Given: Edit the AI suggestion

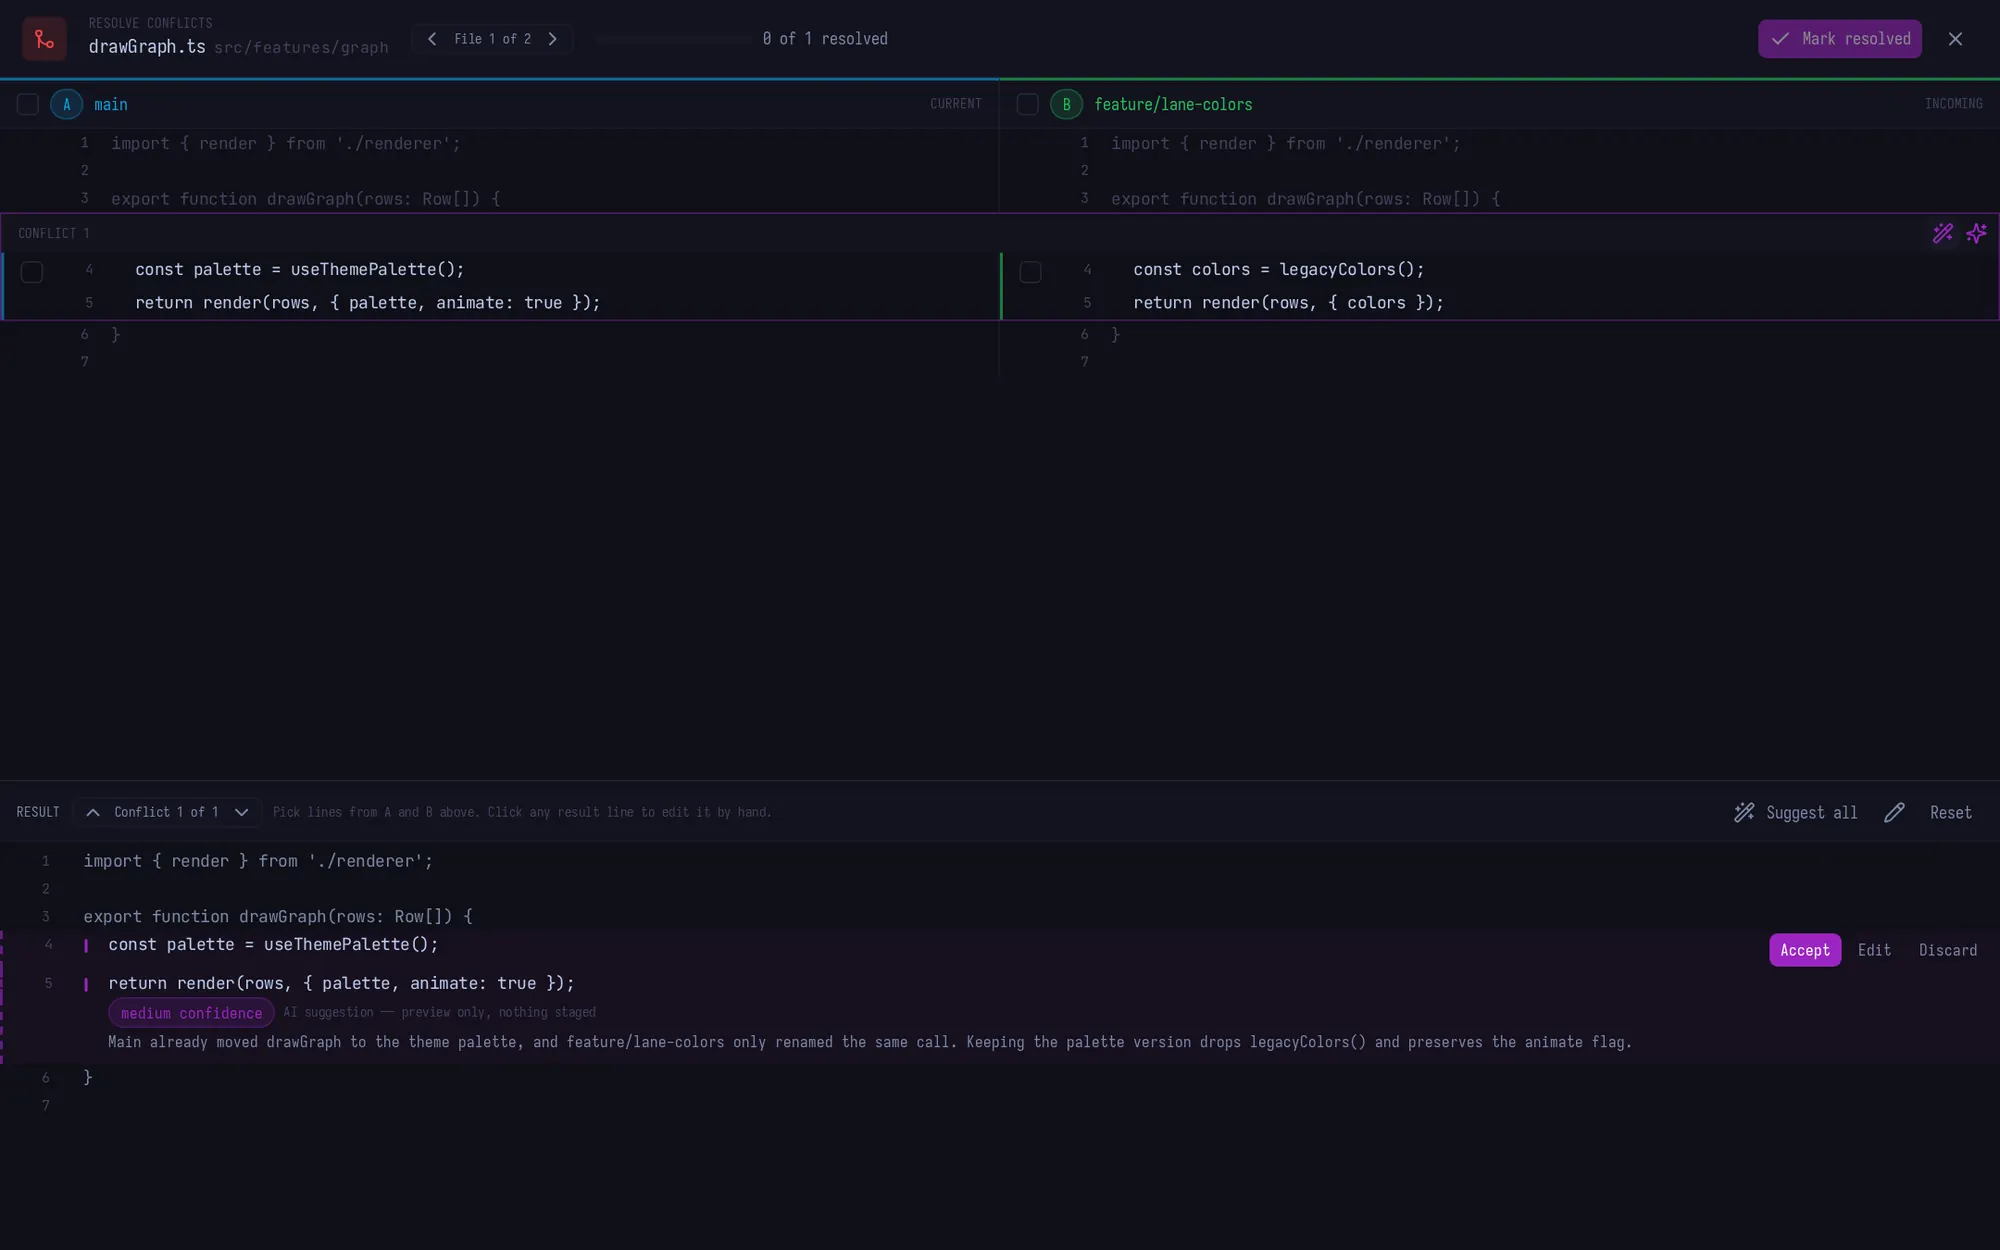Looking at the screenshot, I should click(x=1874, y=950).
